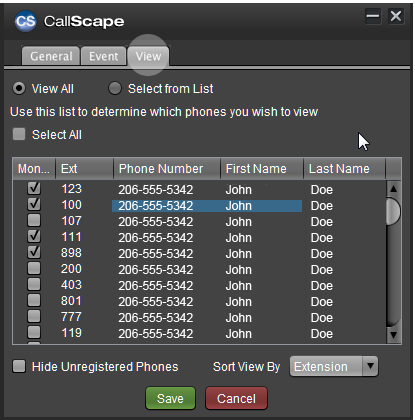The height and width of the screenshot is (420, 415).
Task: Choose Select from List radio option
Action: (x=115, y=88)
